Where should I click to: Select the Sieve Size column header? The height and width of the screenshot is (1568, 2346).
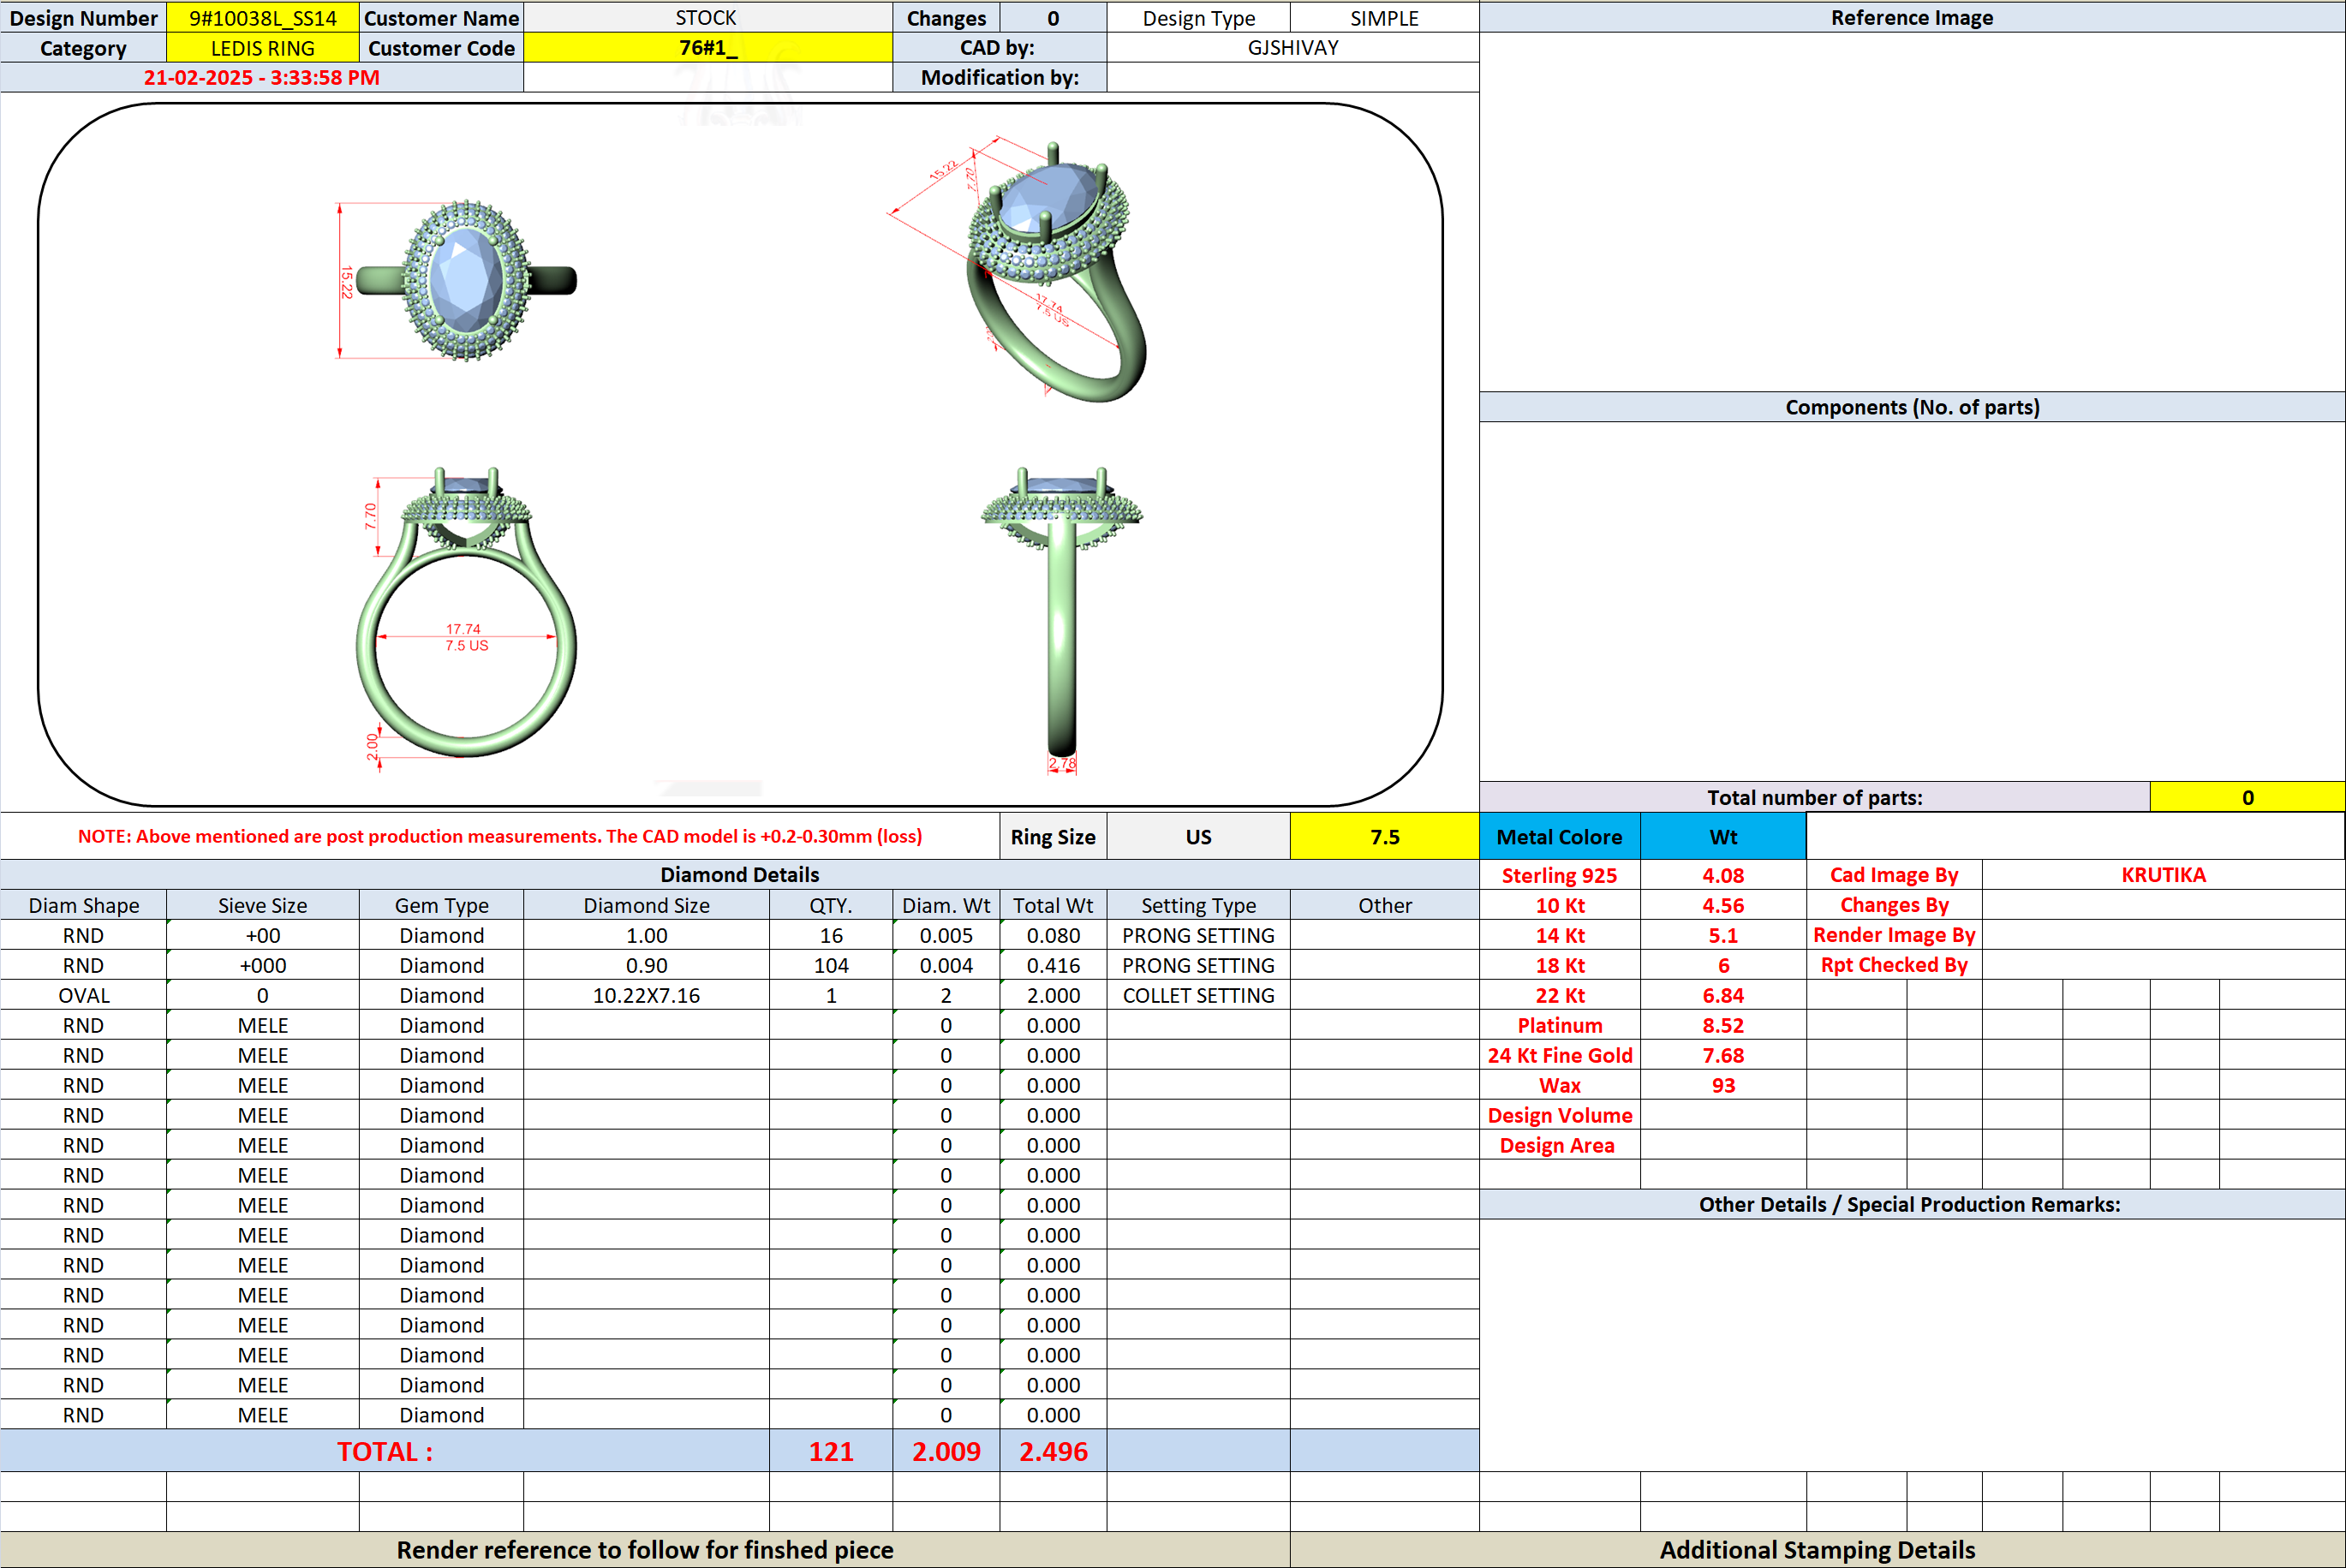pyautogui.click(x=262, y=905)
